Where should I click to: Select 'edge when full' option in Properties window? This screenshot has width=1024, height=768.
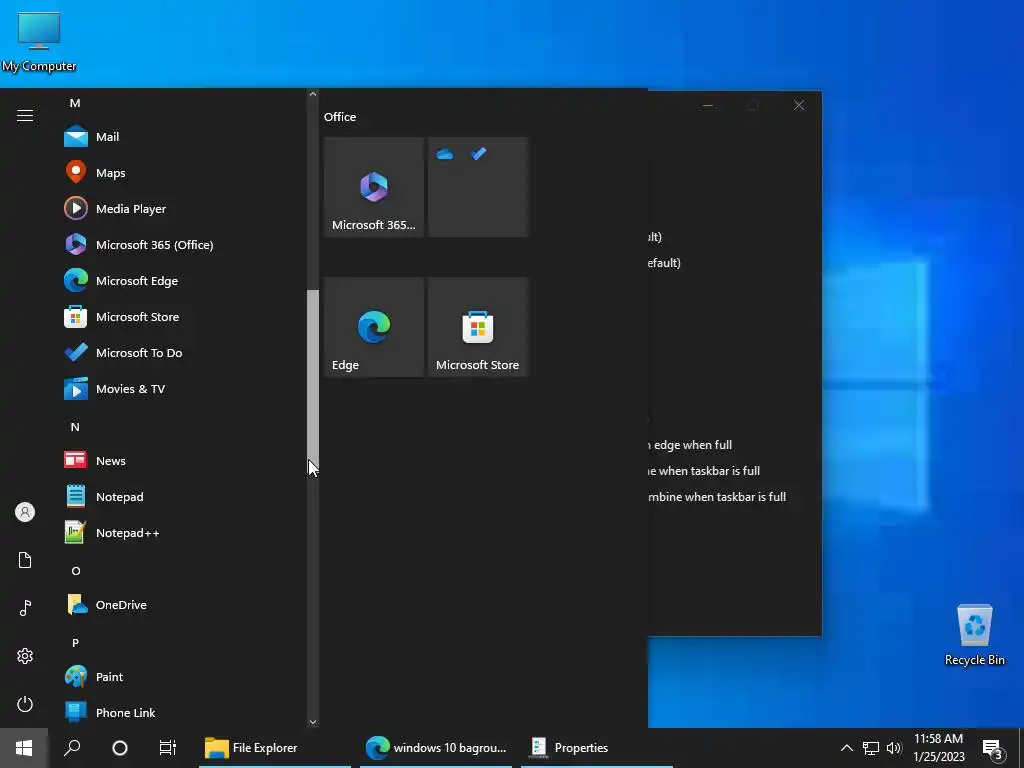[x=690, y=445]
